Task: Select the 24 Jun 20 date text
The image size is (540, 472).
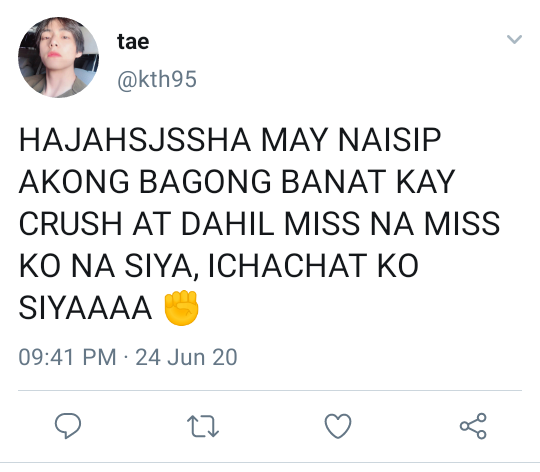Action: (186, 357)
